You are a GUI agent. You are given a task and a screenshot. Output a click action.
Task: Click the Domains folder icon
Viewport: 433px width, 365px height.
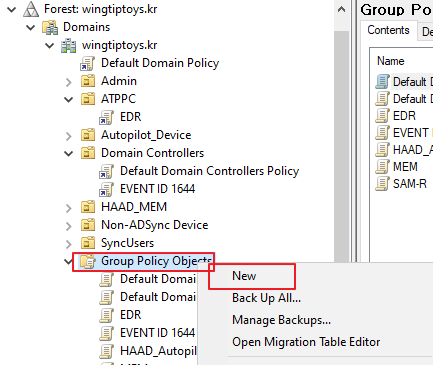click(50, 27)
